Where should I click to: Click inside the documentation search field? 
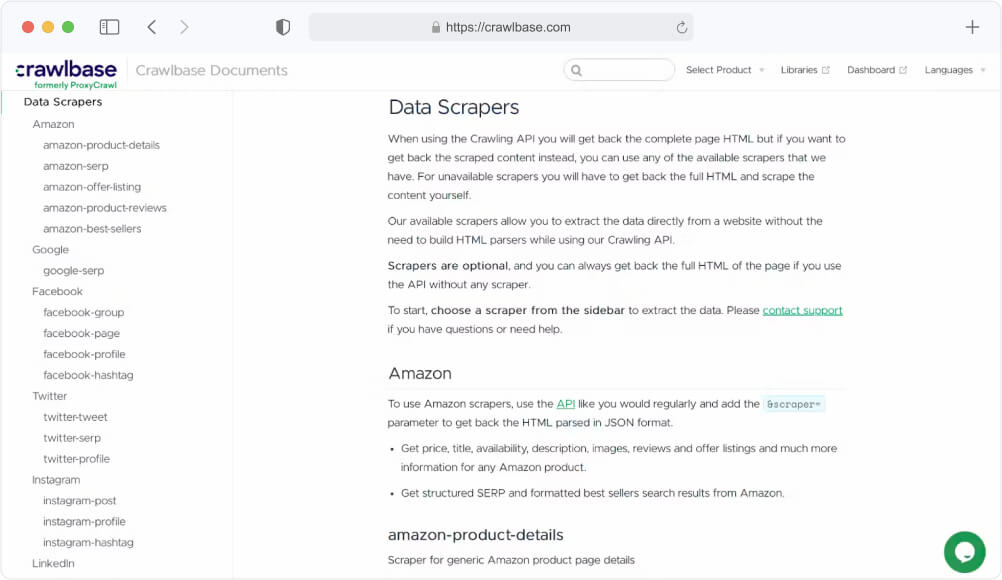[618, 70]
